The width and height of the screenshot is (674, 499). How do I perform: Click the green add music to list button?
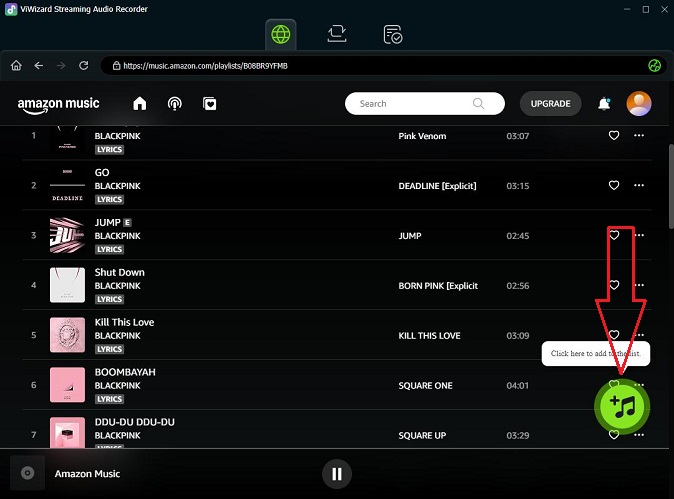coord(622,407)
